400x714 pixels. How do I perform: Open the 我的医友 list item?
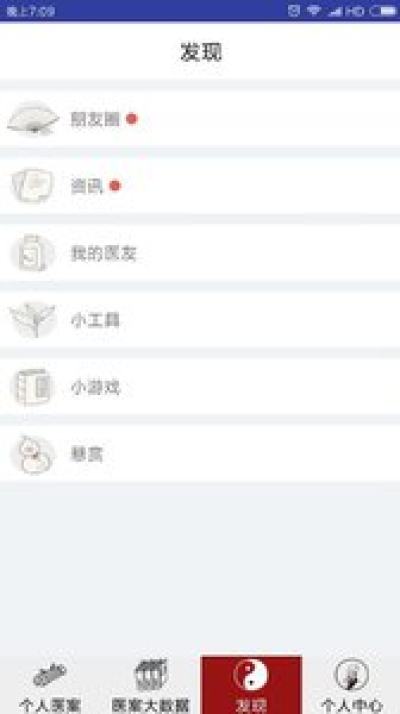(200, 253)
